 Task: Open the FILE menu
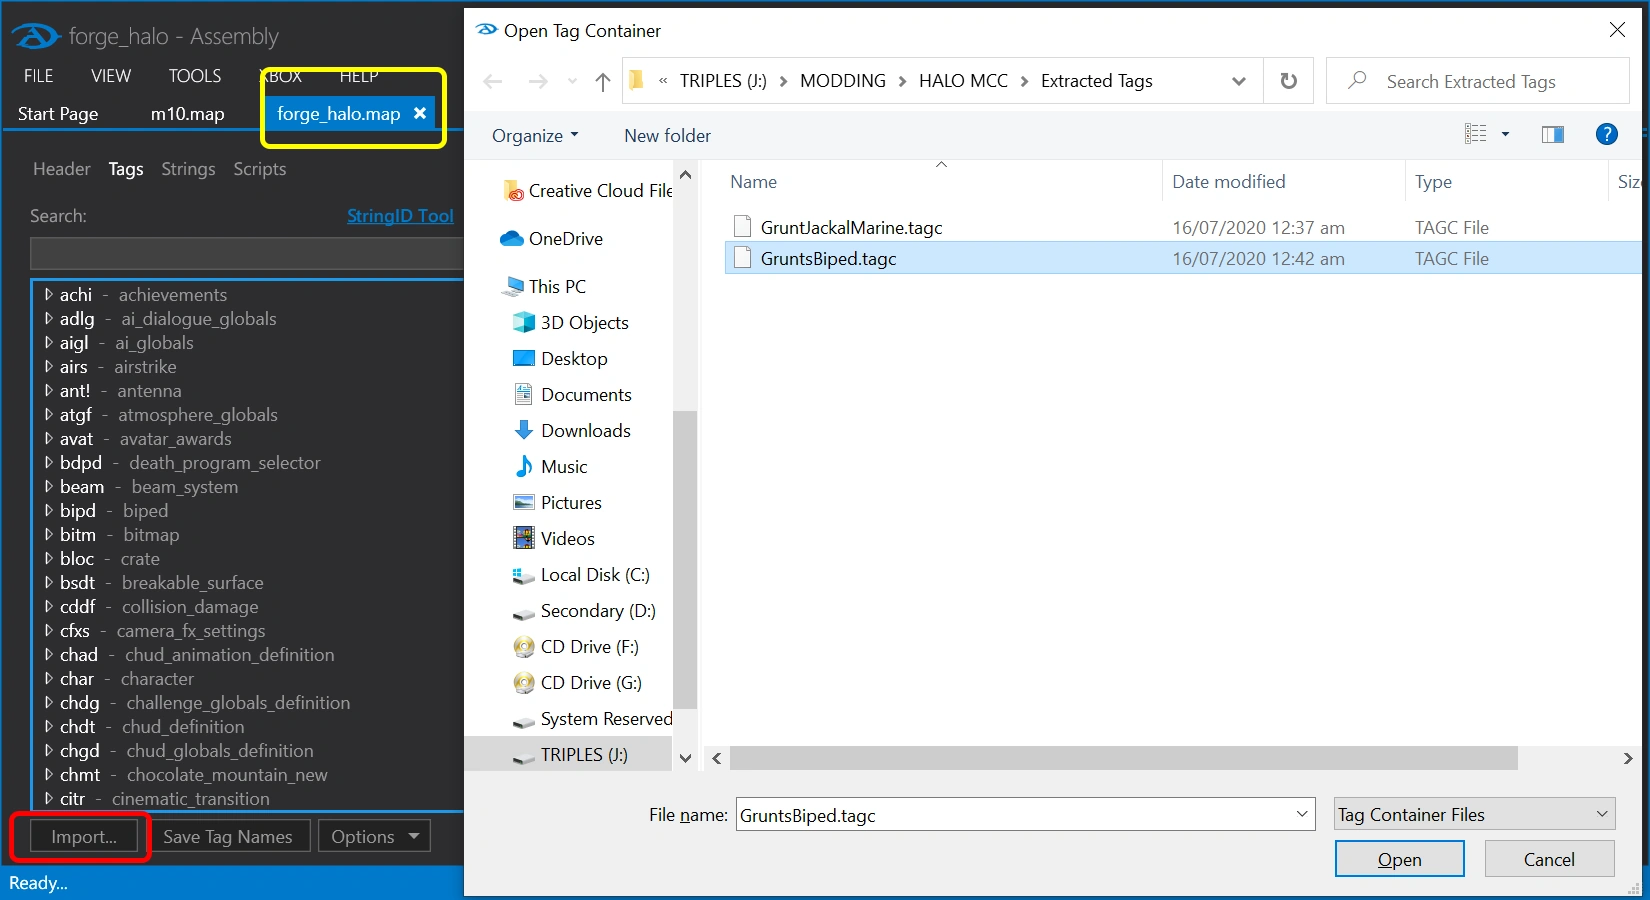click(x=39, y=76)
